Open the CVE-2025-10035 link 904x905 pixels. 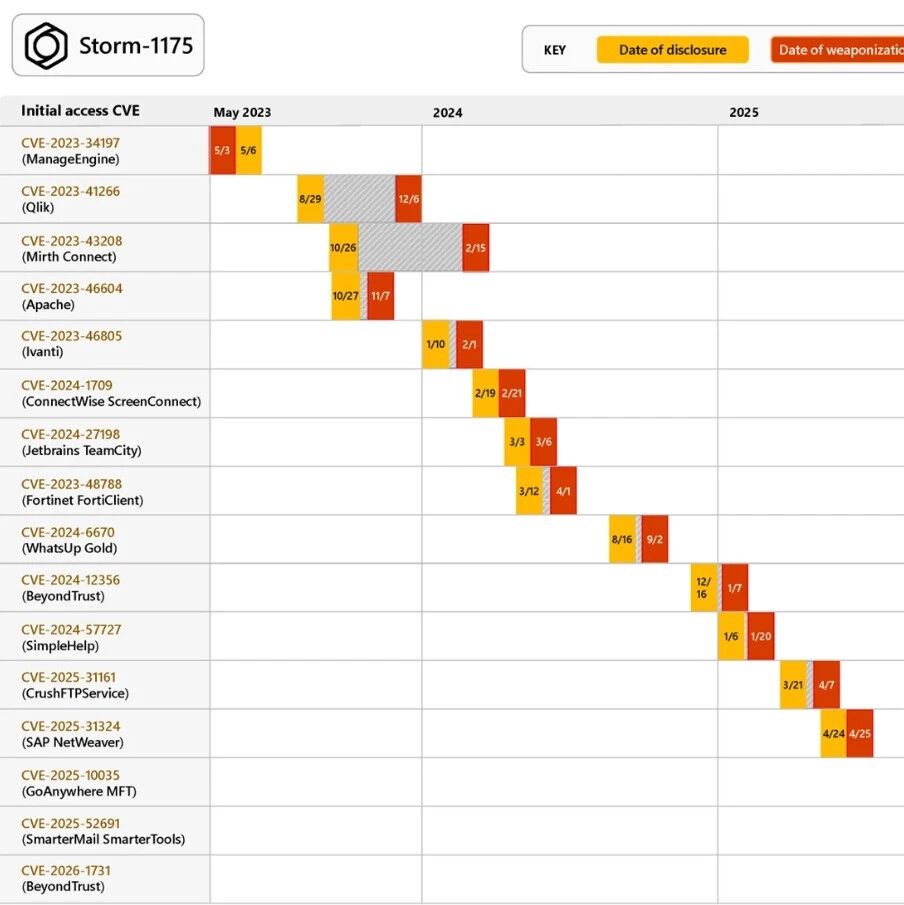point(70,775)
